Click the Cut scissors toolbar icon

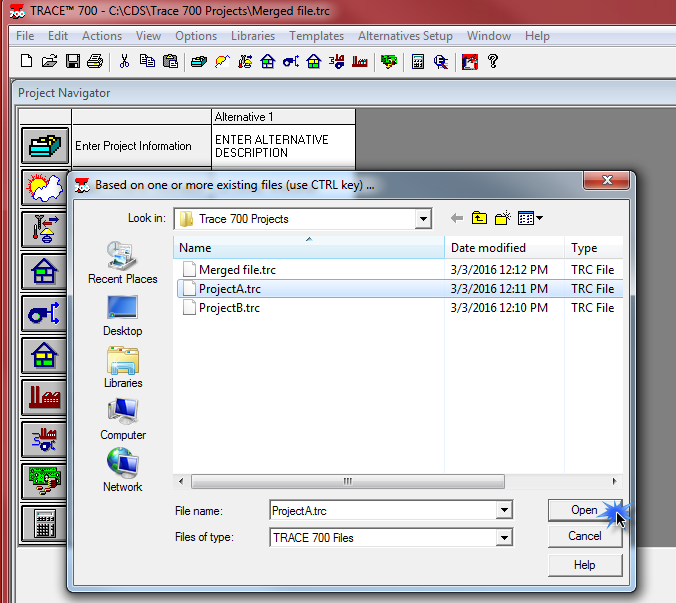tap(124, 61)
